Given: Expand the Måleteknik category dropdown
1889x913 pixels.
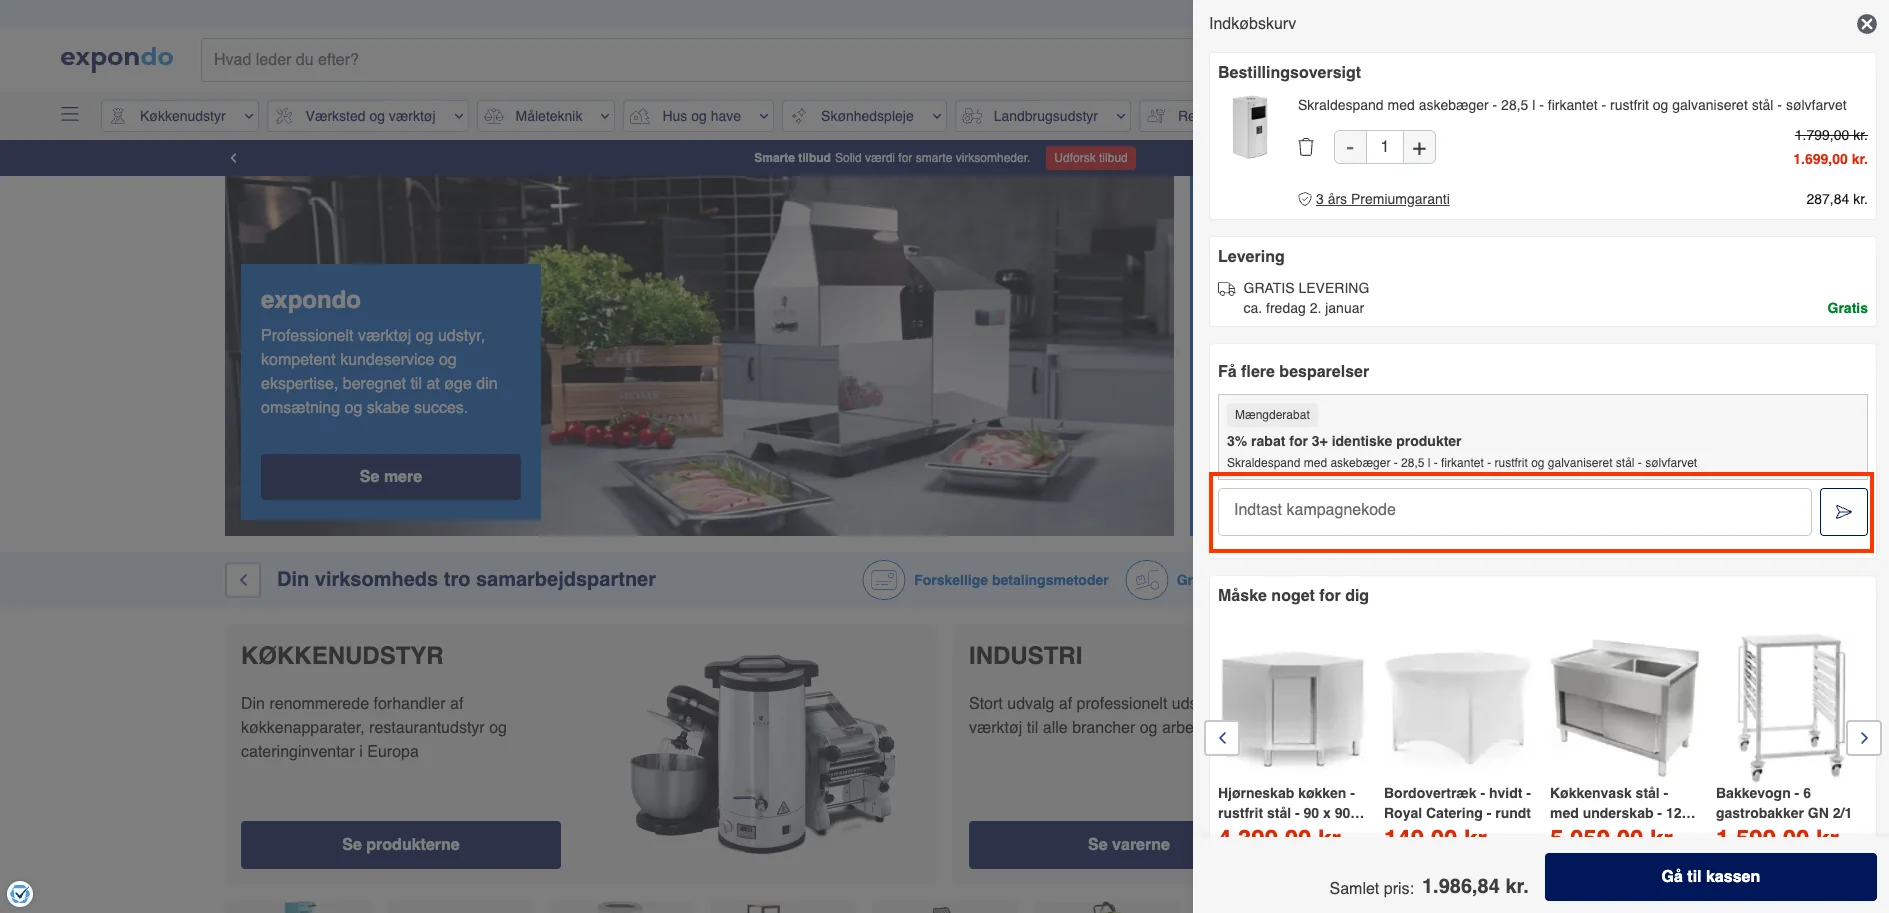Looking at the screenshot, I should 547,116.
